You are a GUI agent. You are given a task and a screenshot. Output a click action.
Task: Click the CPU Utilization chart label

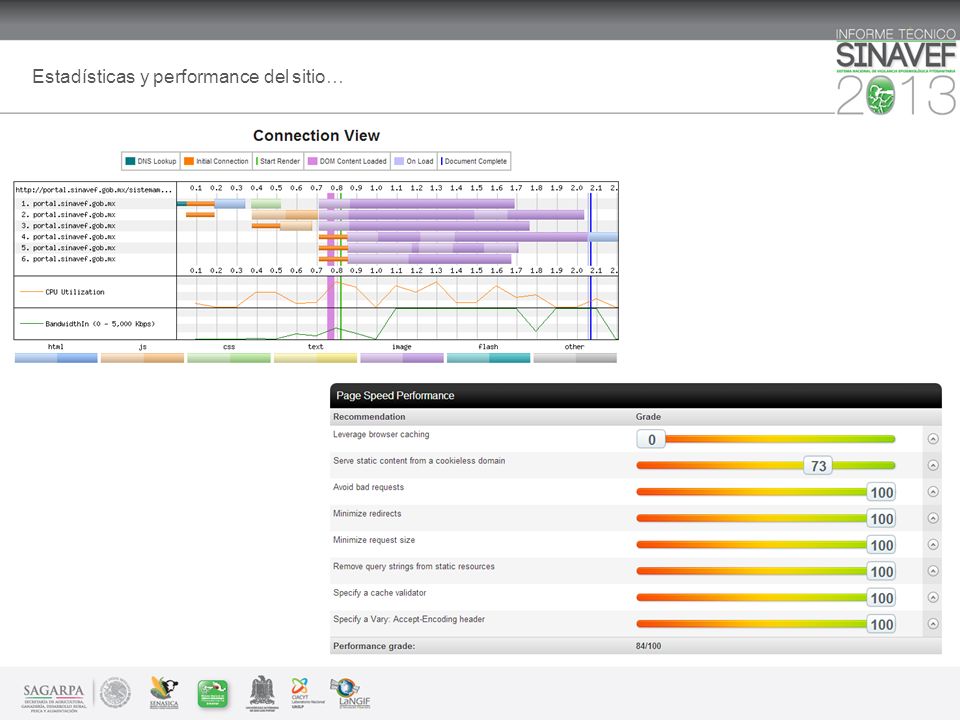[75, 292]
